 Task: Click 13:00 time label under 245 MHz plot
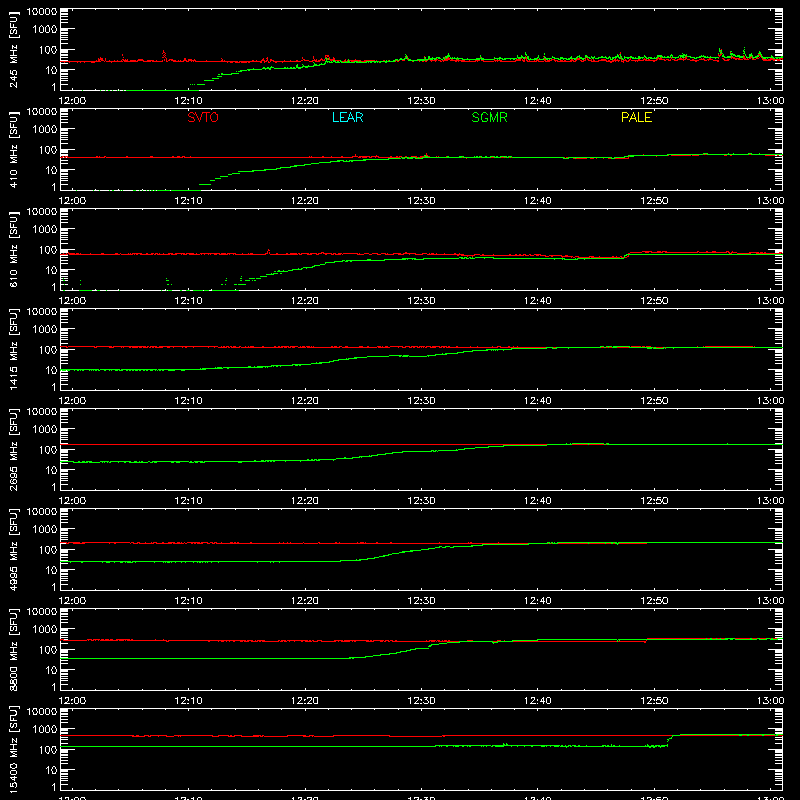pyautogui.click(x=770, y=101)
